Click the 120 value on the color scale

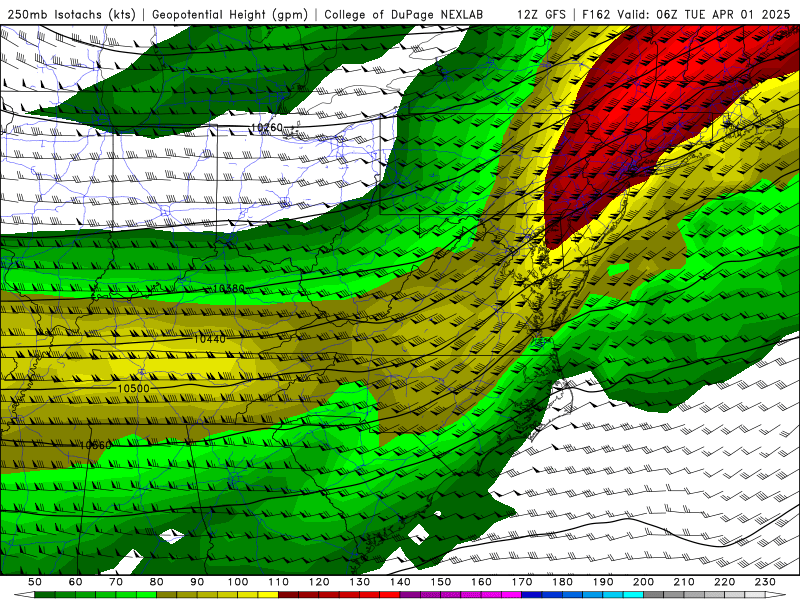319,582
